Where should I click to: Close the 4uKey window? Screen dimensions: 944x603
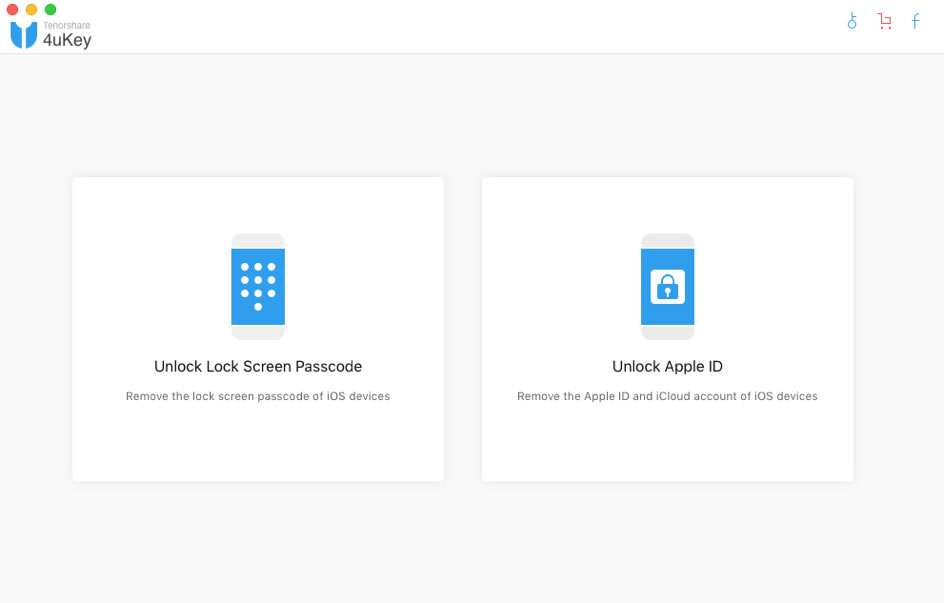(x=12, y=9)
